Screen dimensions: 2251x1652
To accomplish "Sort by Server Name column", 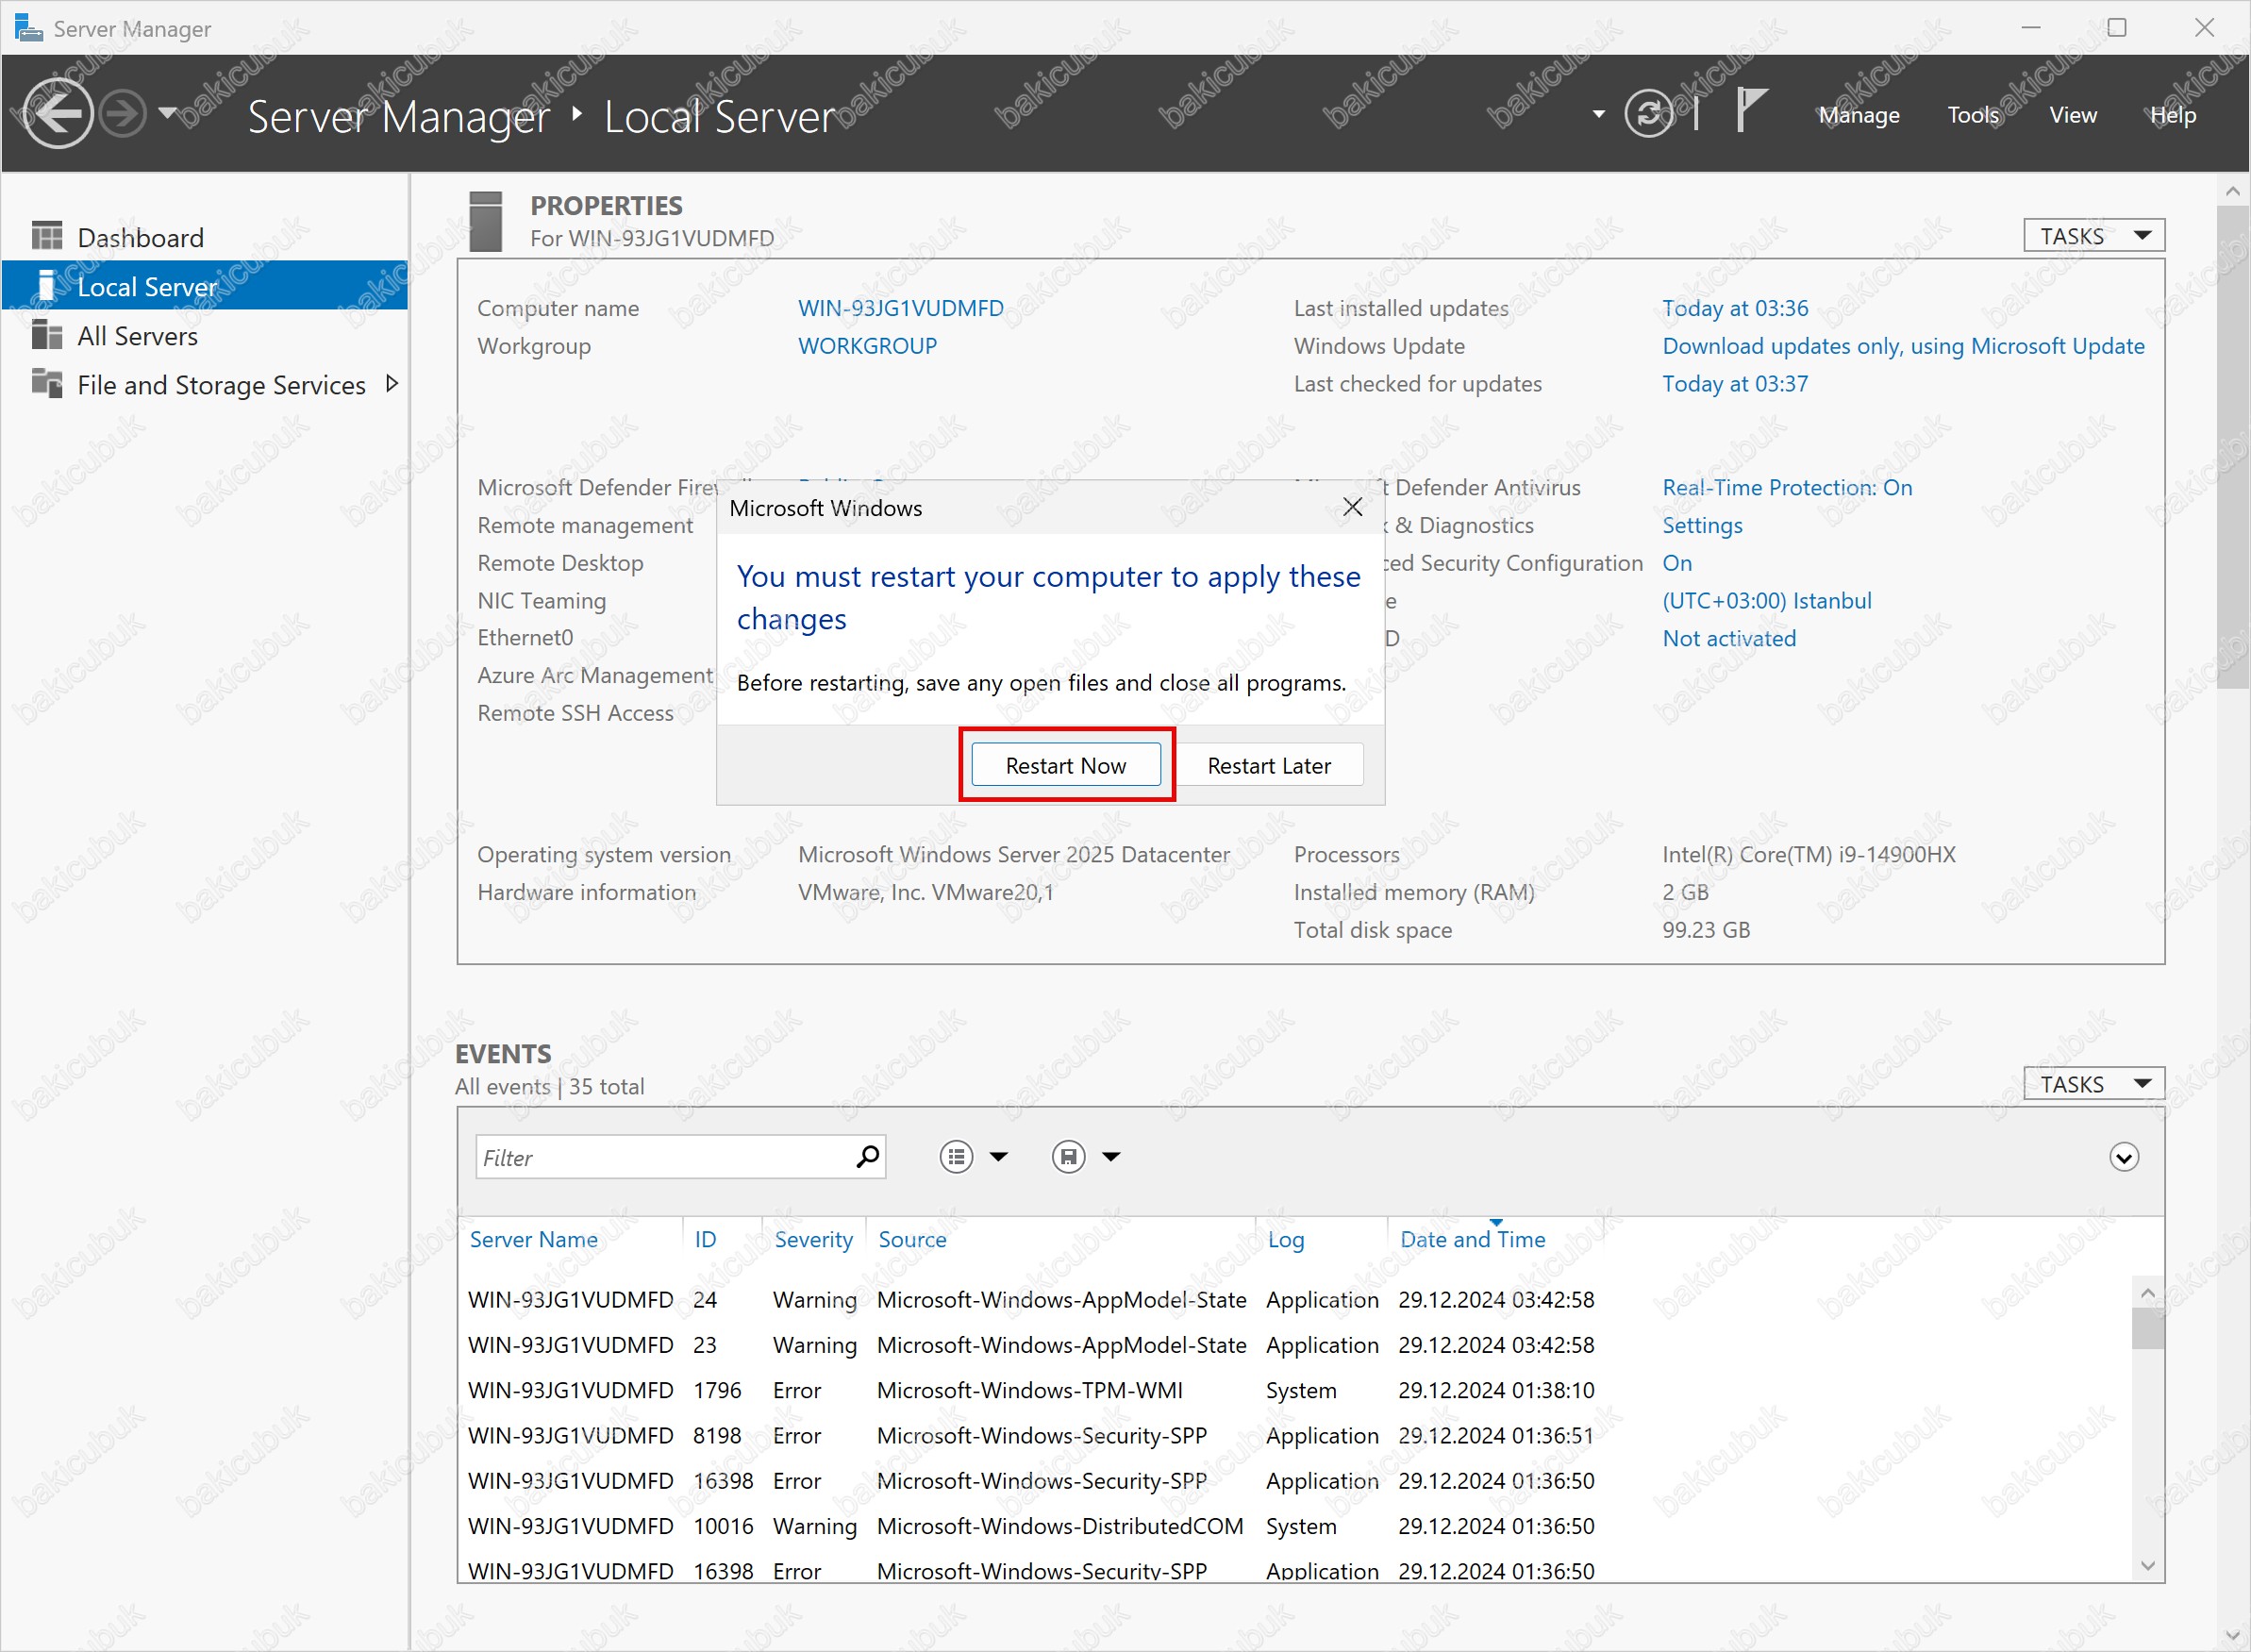I will click(x=533, y=1239).
